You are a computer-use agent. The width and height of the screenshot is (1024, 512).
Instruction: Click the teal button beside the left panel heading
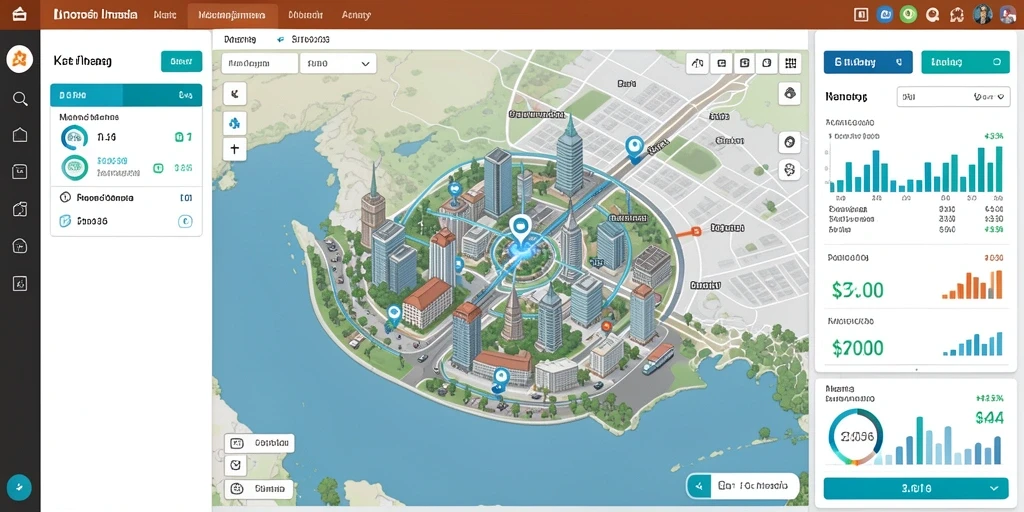[181, 61]
